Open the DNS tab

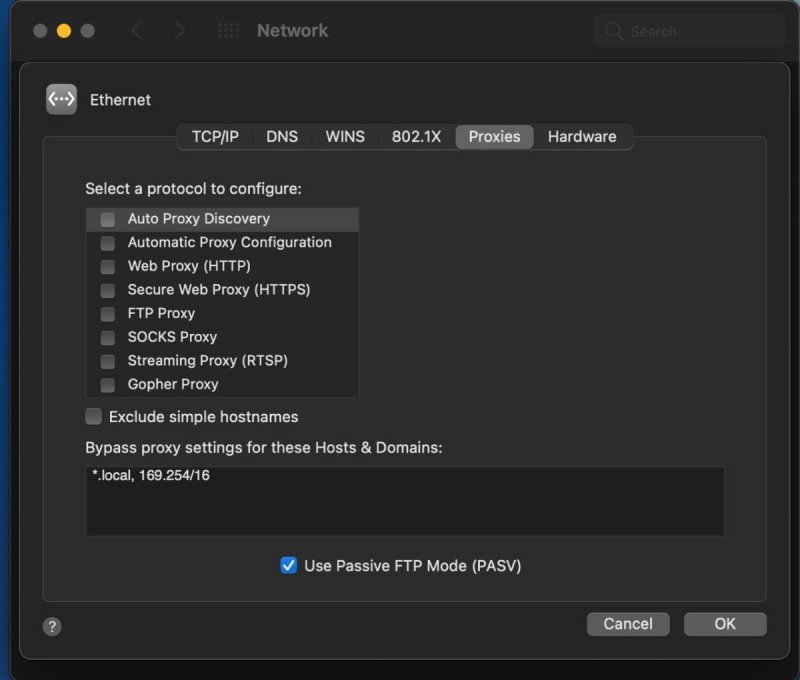[282, 137]
